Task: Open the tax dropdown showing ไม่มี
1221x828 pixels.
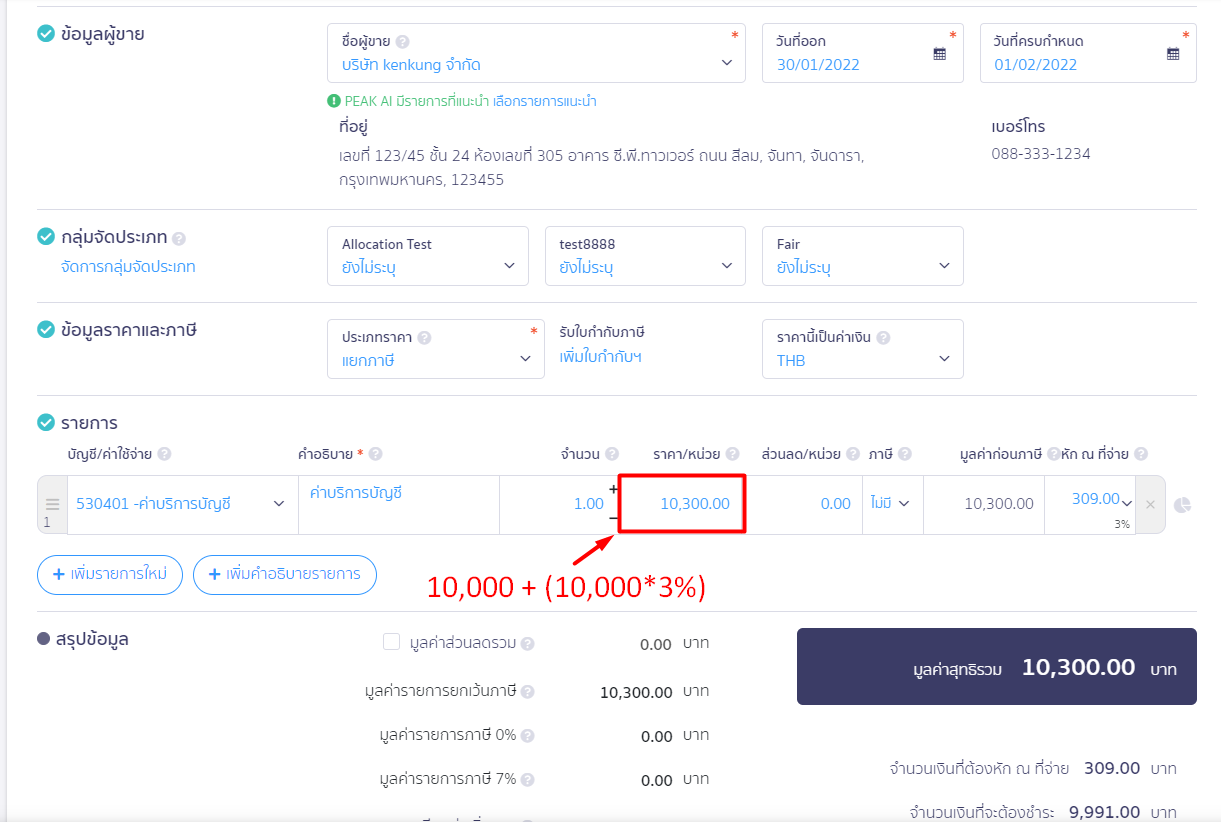Action: (893, 504)
